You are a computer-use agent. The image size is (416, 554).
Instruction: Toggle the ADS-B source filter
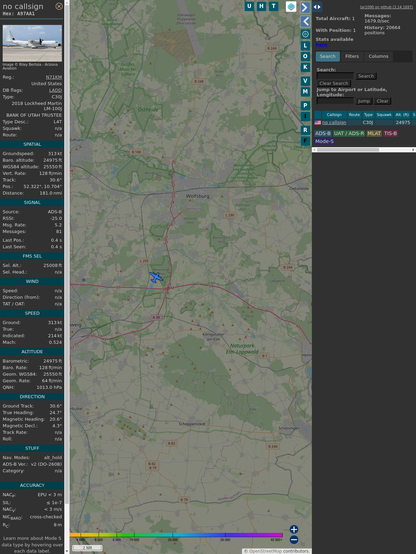coord(323,133)
